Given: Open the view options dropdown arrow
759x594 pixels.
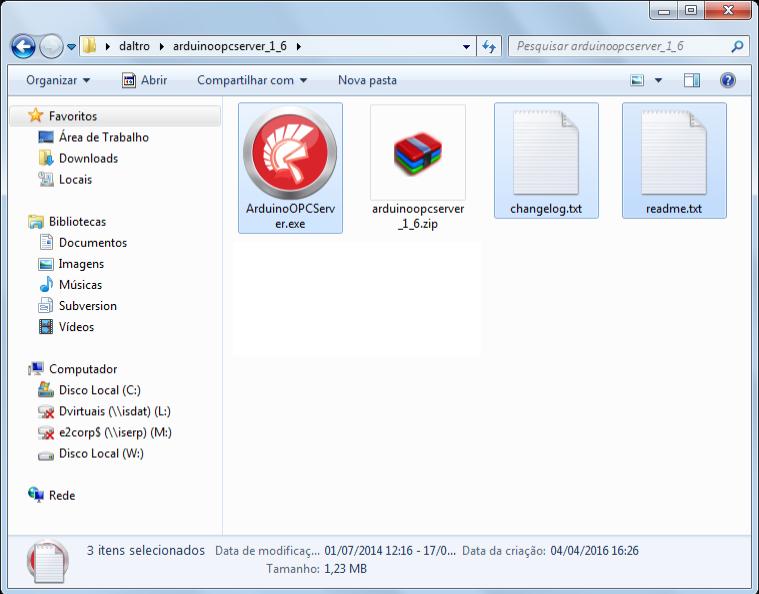Looking at the screenshot, I should click(658, 80).
